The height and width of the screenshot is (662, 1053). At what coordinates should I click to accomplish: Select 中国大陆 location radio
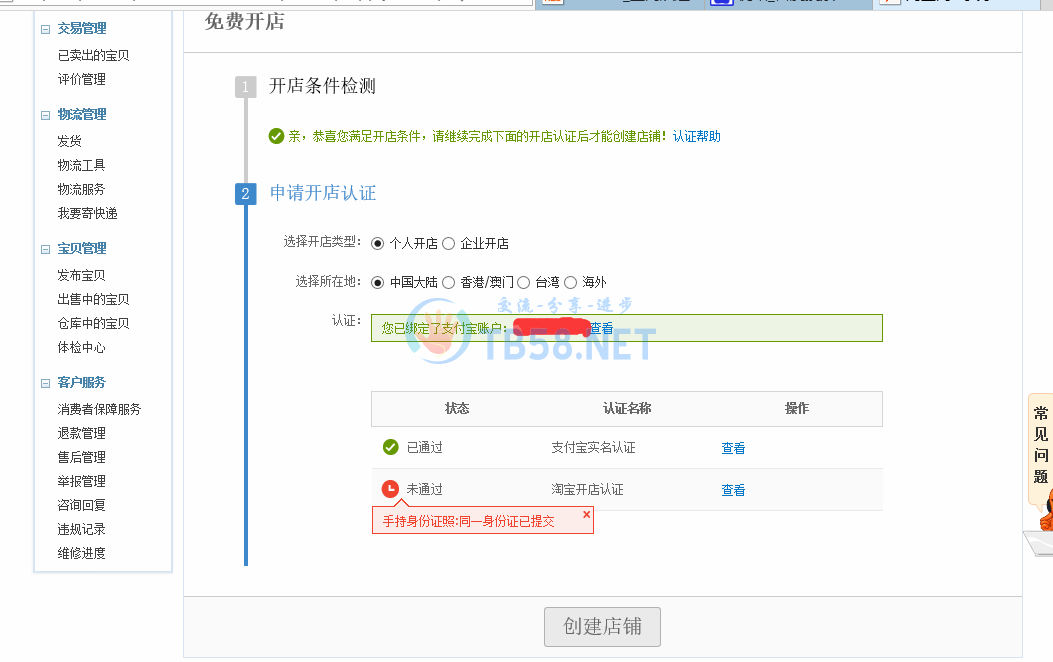pyautogui.click(x=377, y=283)
